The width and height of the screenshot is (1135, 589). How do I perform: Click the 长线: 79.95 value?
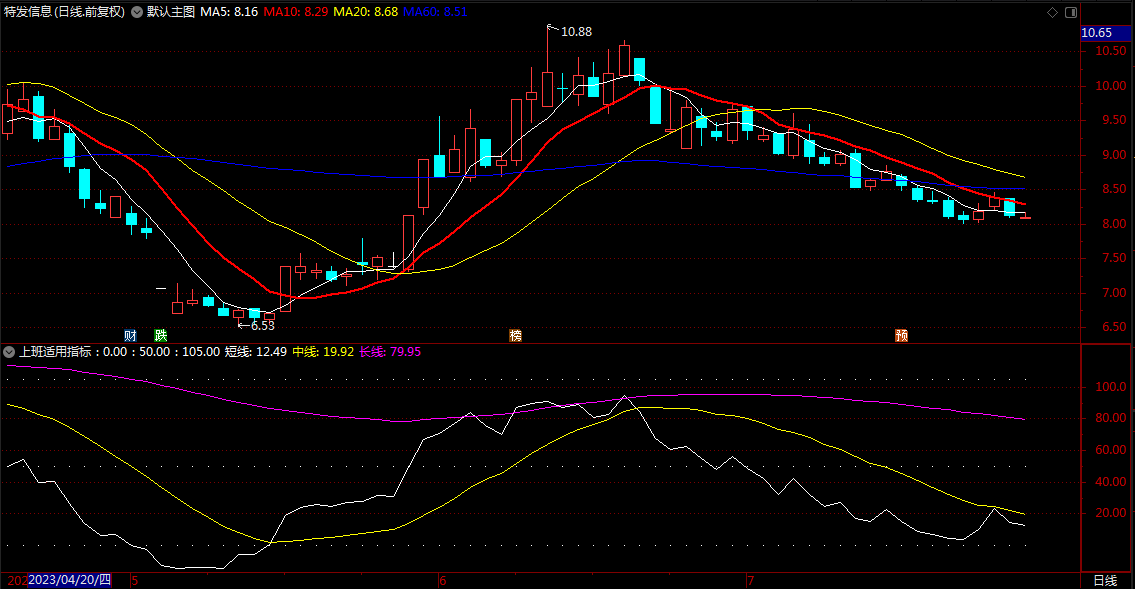click(390, 352)
